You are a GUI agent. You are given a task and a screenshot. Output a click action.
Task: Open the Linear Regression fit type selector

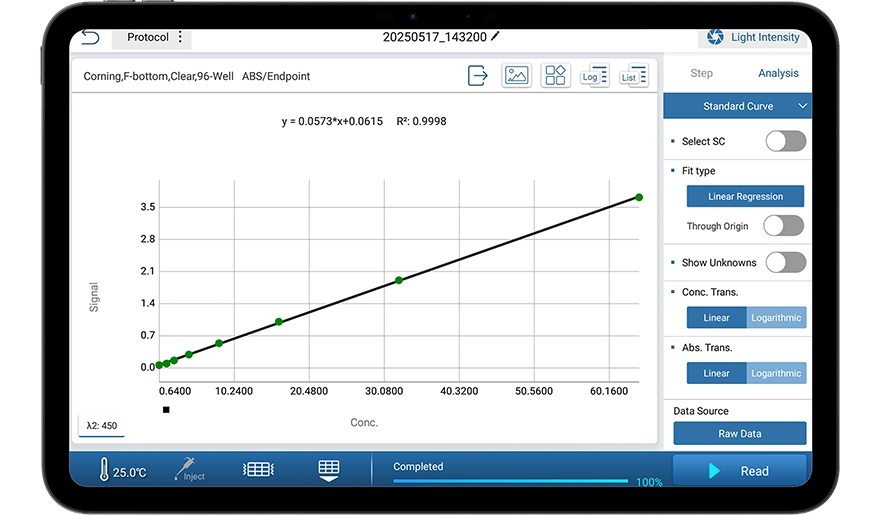coord(745,197)
